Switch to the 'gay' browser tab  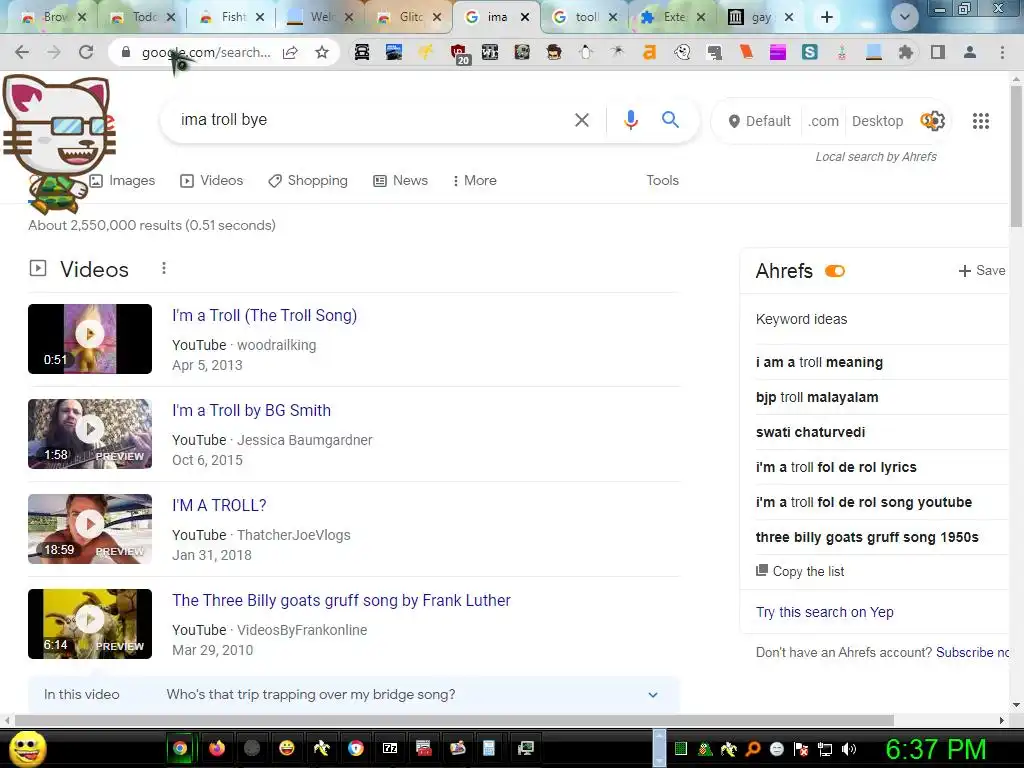[x=761, y=17]
